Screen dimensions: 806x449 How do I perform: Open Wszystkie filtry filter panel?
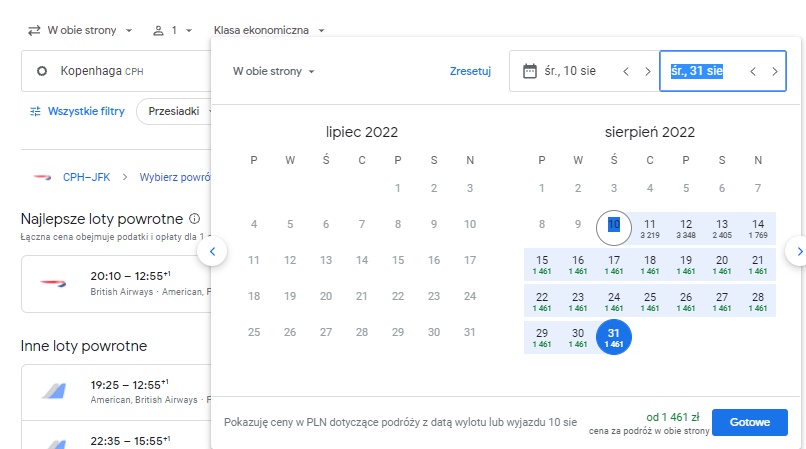[x=77, y=111]
